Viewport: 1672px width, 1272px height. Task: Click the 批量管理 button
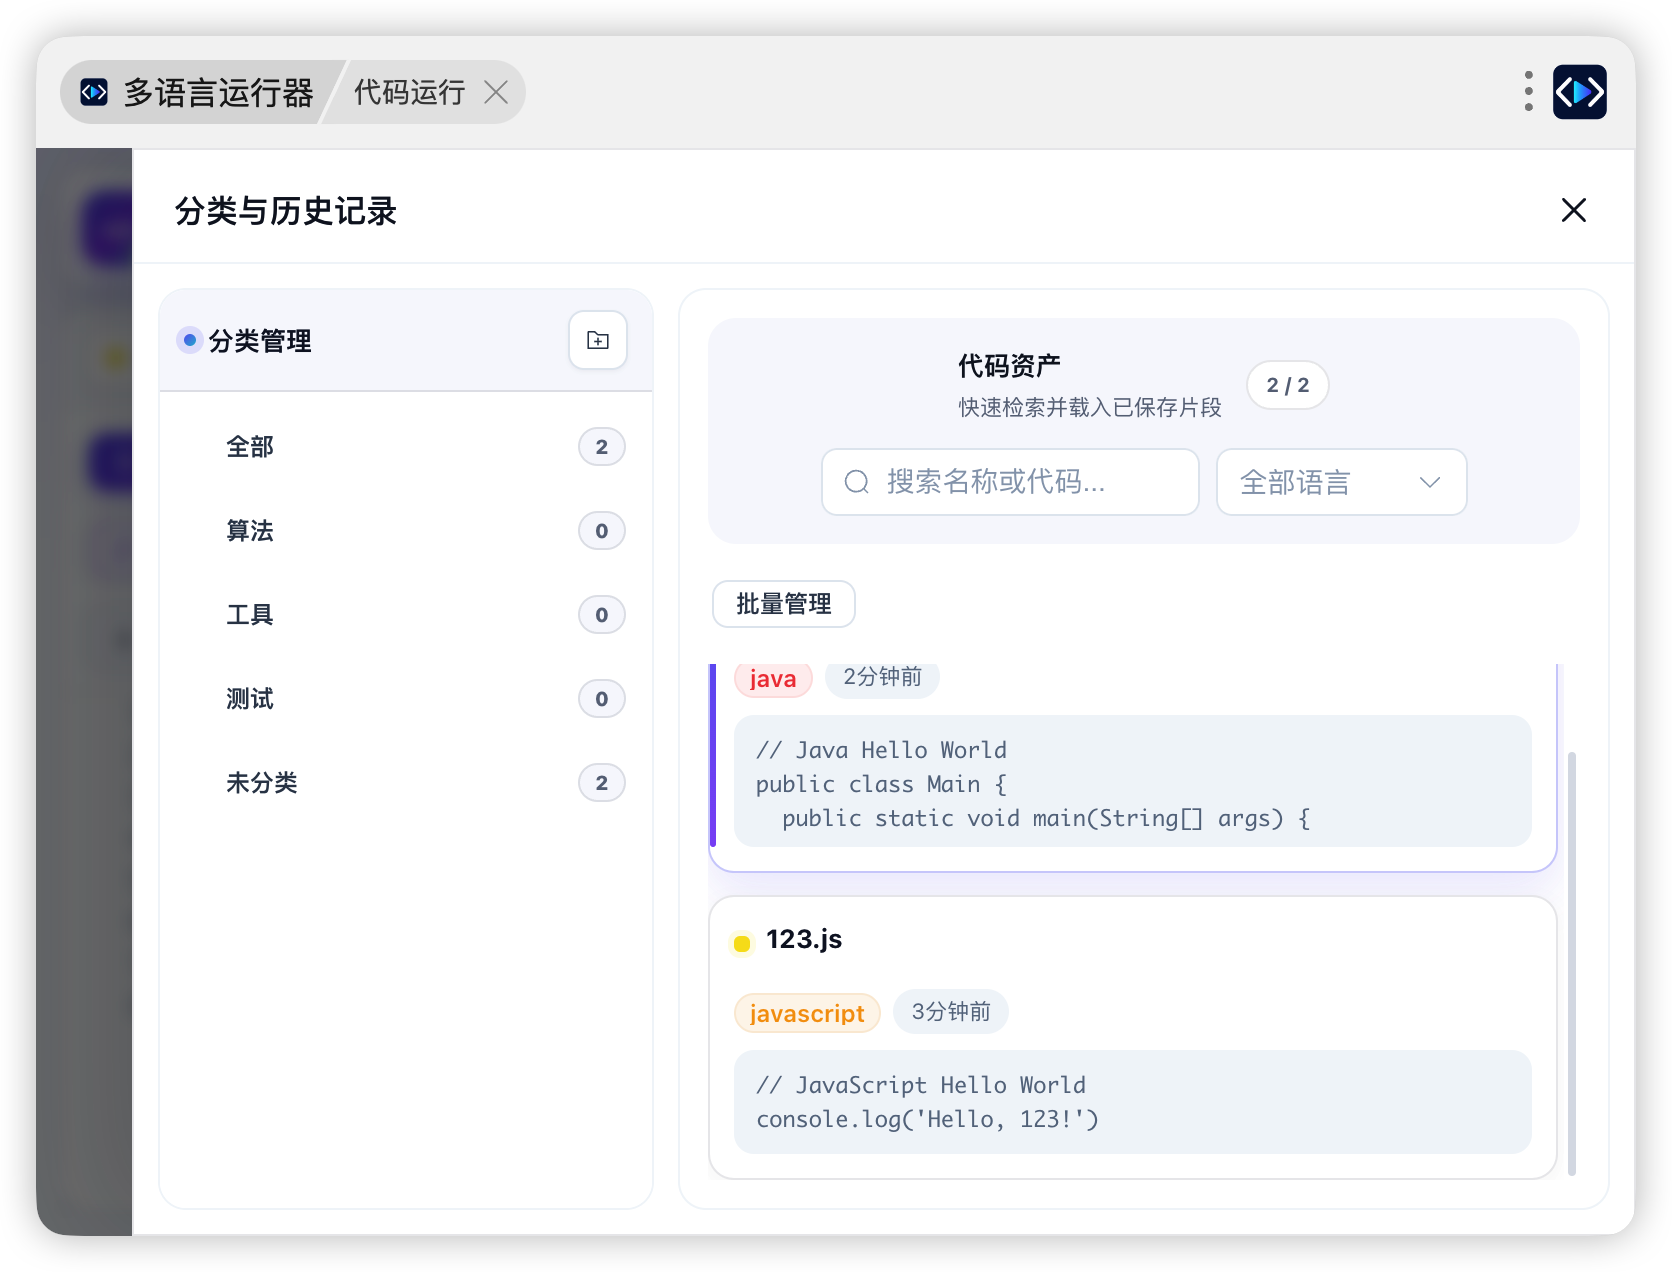(x=784, y=604)
